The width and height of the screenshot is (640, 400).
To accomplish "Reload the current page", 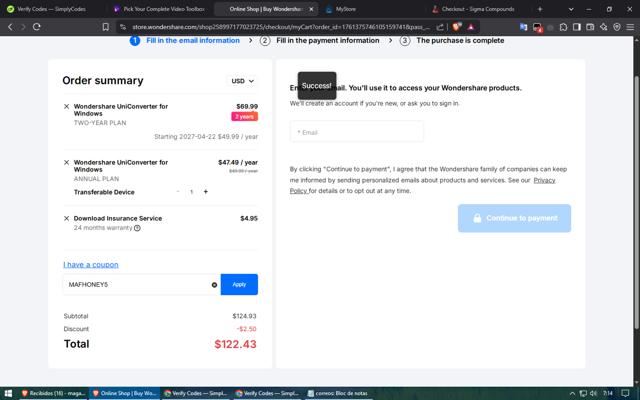I will [x=37, y=27].
